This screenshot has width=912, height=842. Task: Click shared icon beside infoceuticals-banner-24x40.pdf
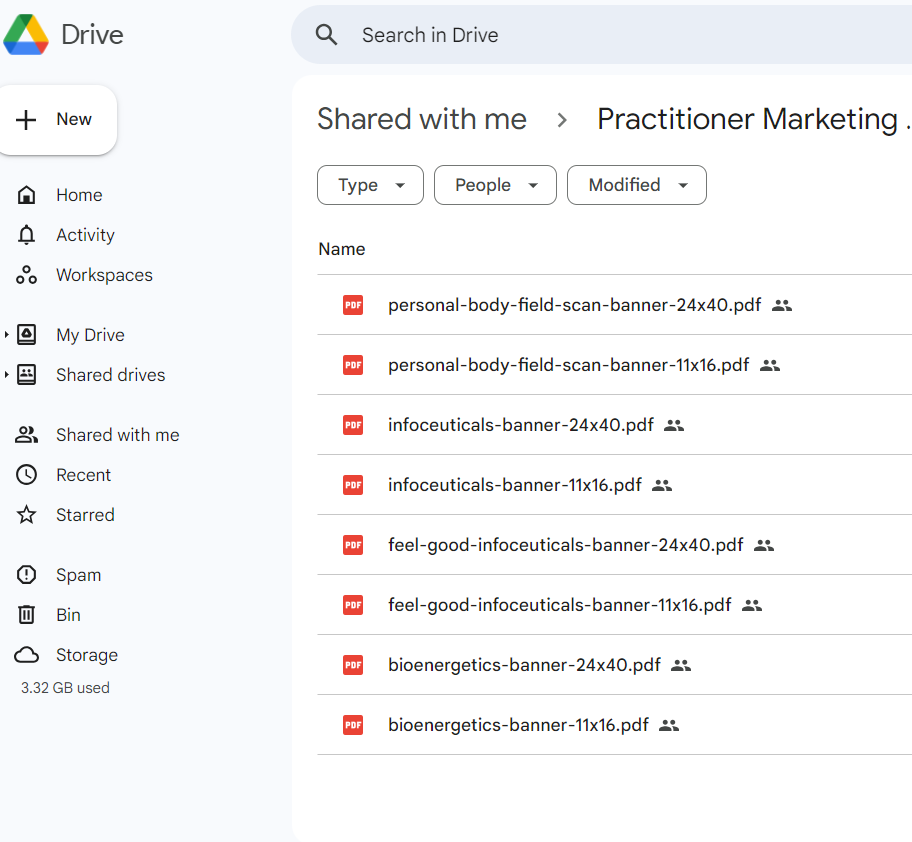(x=674, y=426)
